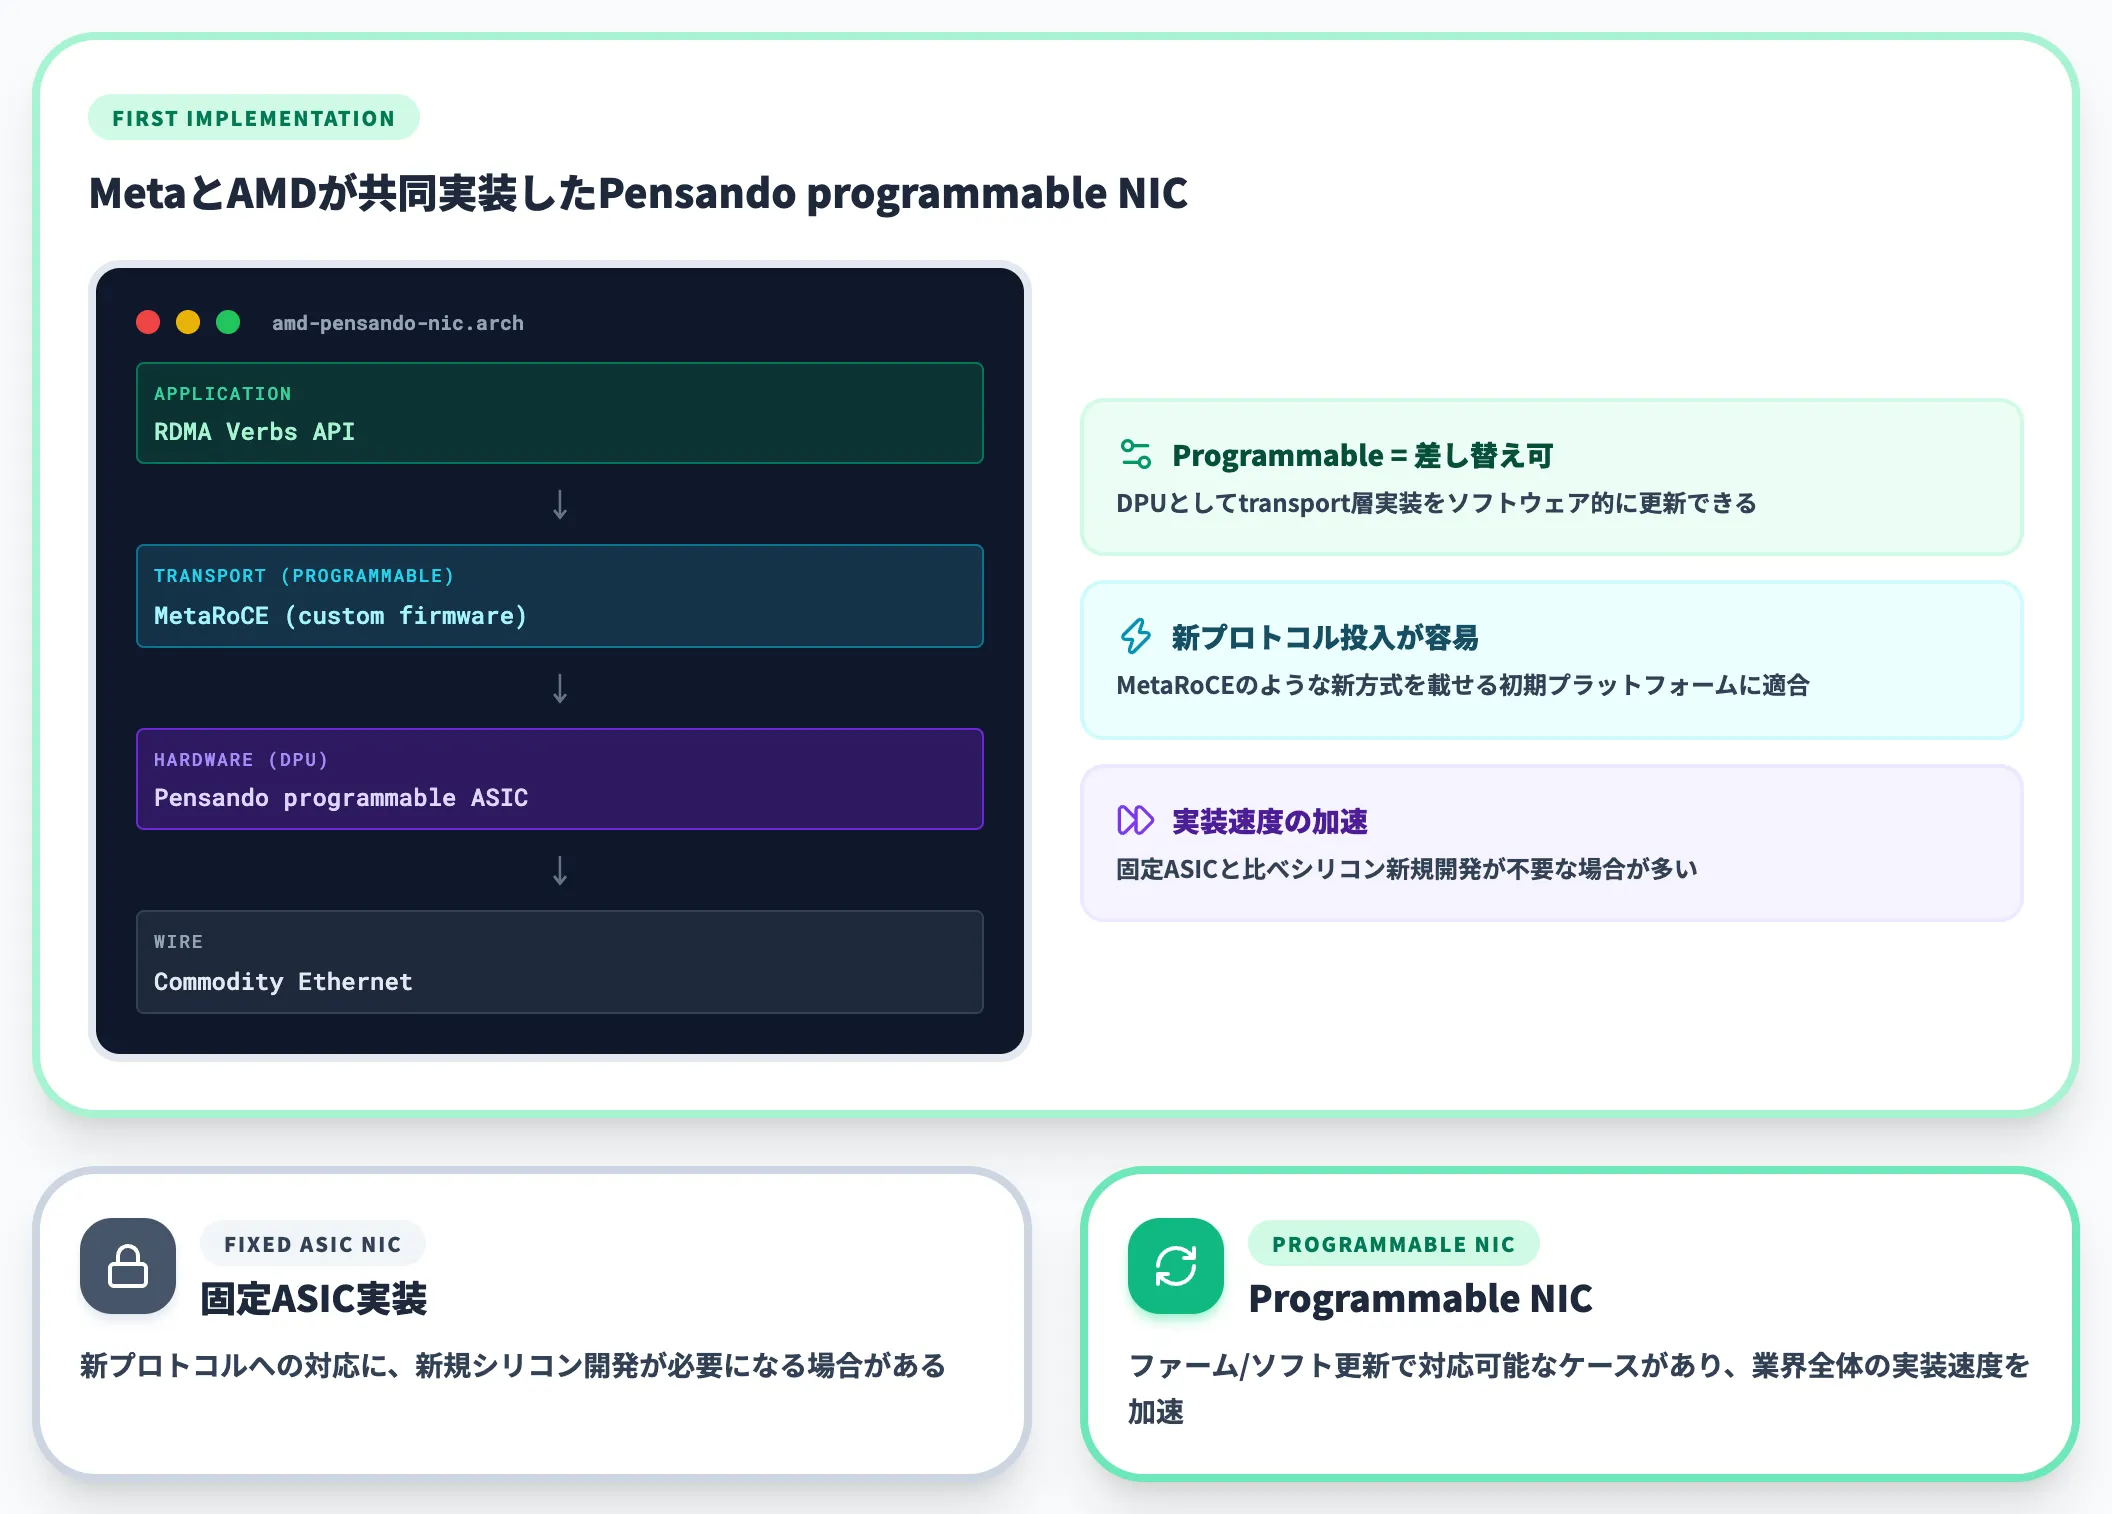
Task: Click the sliders icon beside Programmable = 差し替え可
Action: (1136, 454)
